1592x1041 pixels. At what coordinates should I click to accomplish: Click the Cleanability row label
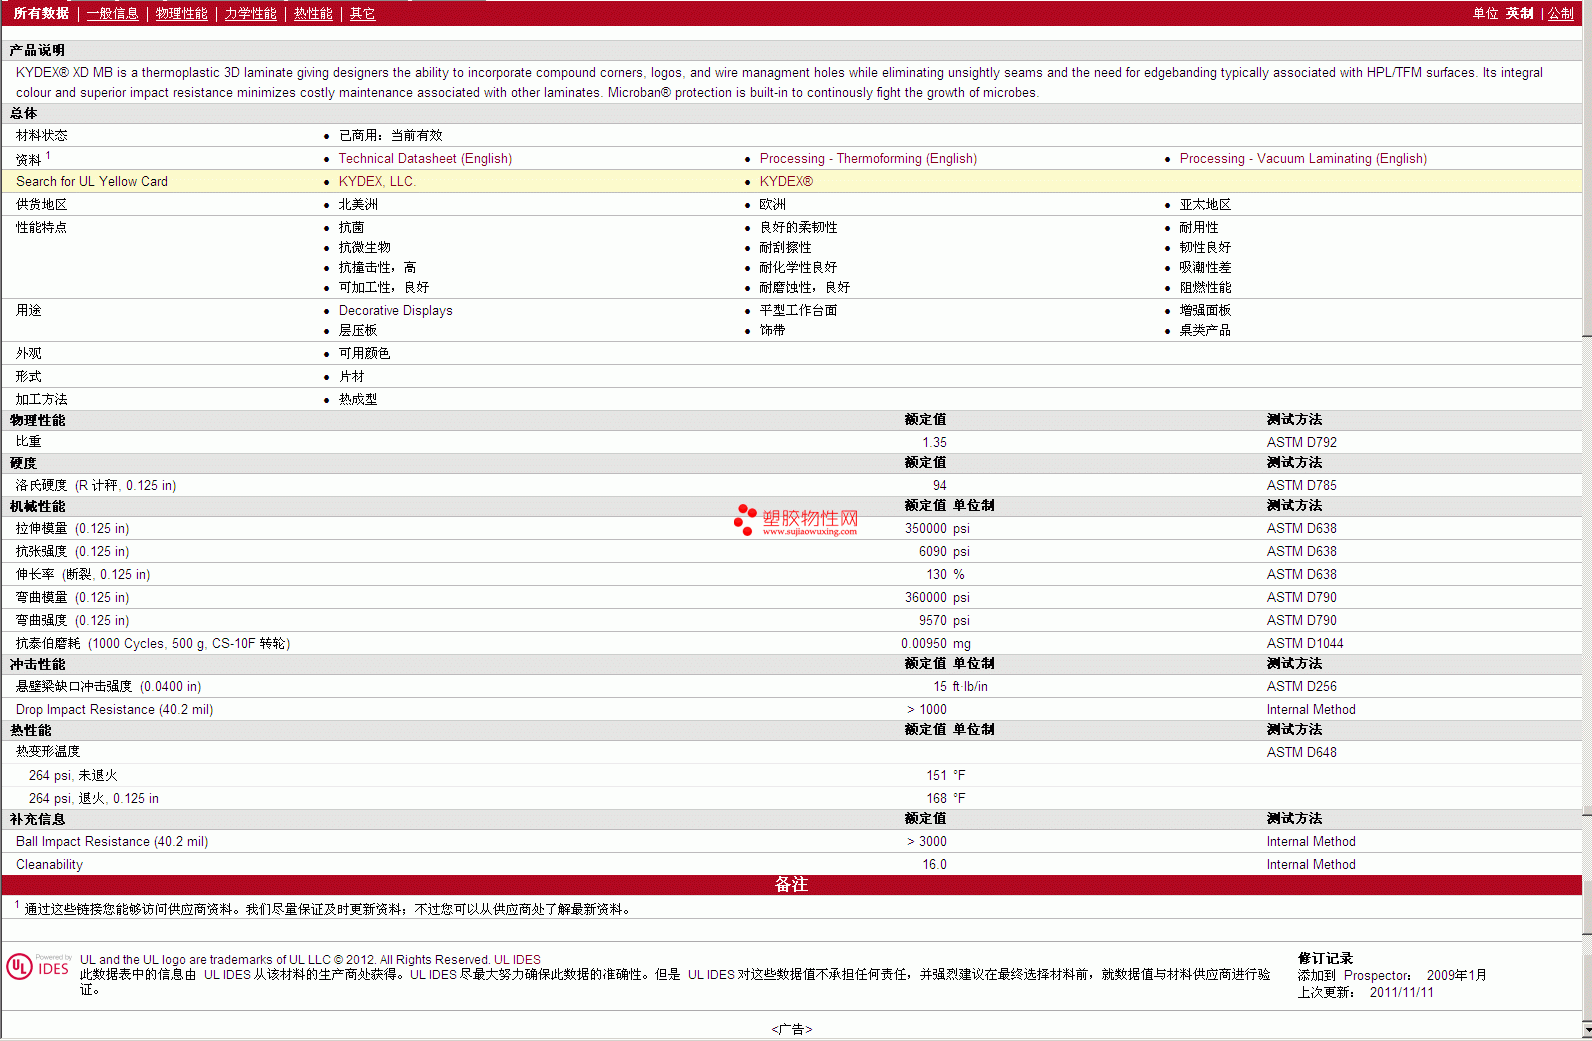coord(49,865)
